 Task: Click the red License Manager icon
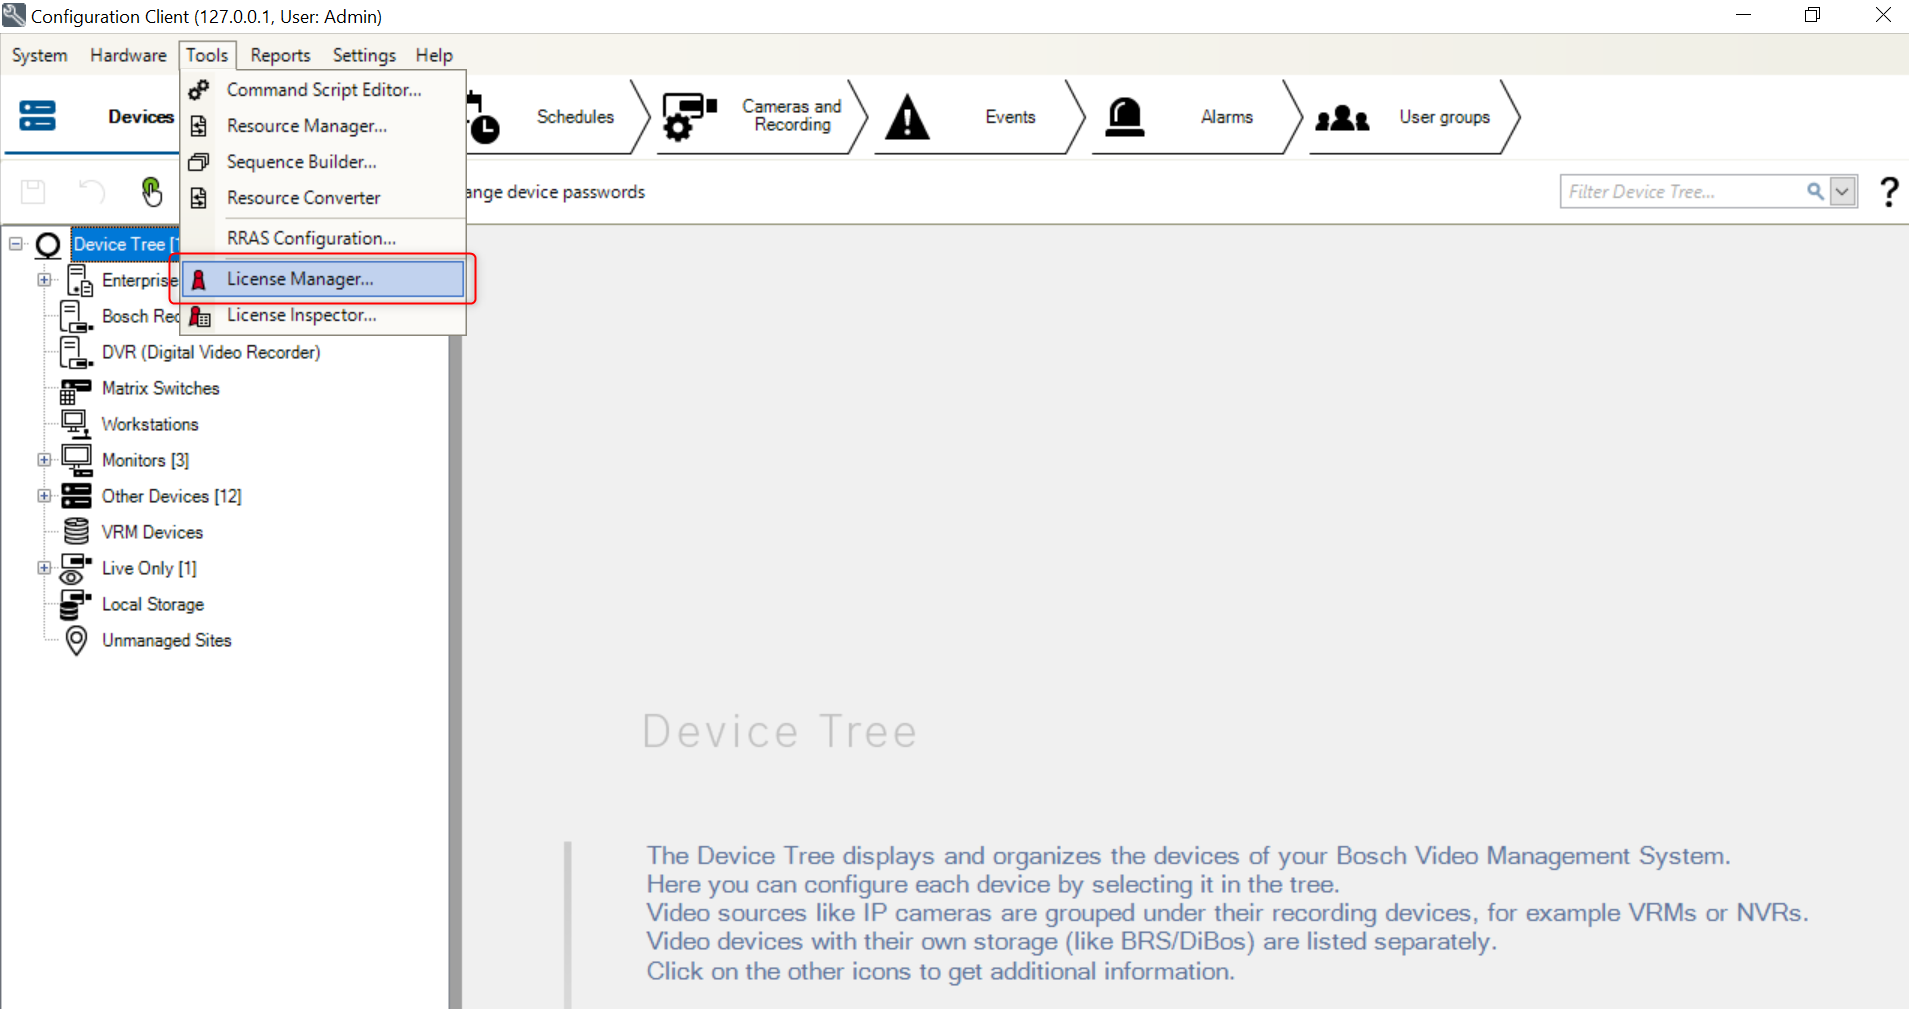[199, 279]
